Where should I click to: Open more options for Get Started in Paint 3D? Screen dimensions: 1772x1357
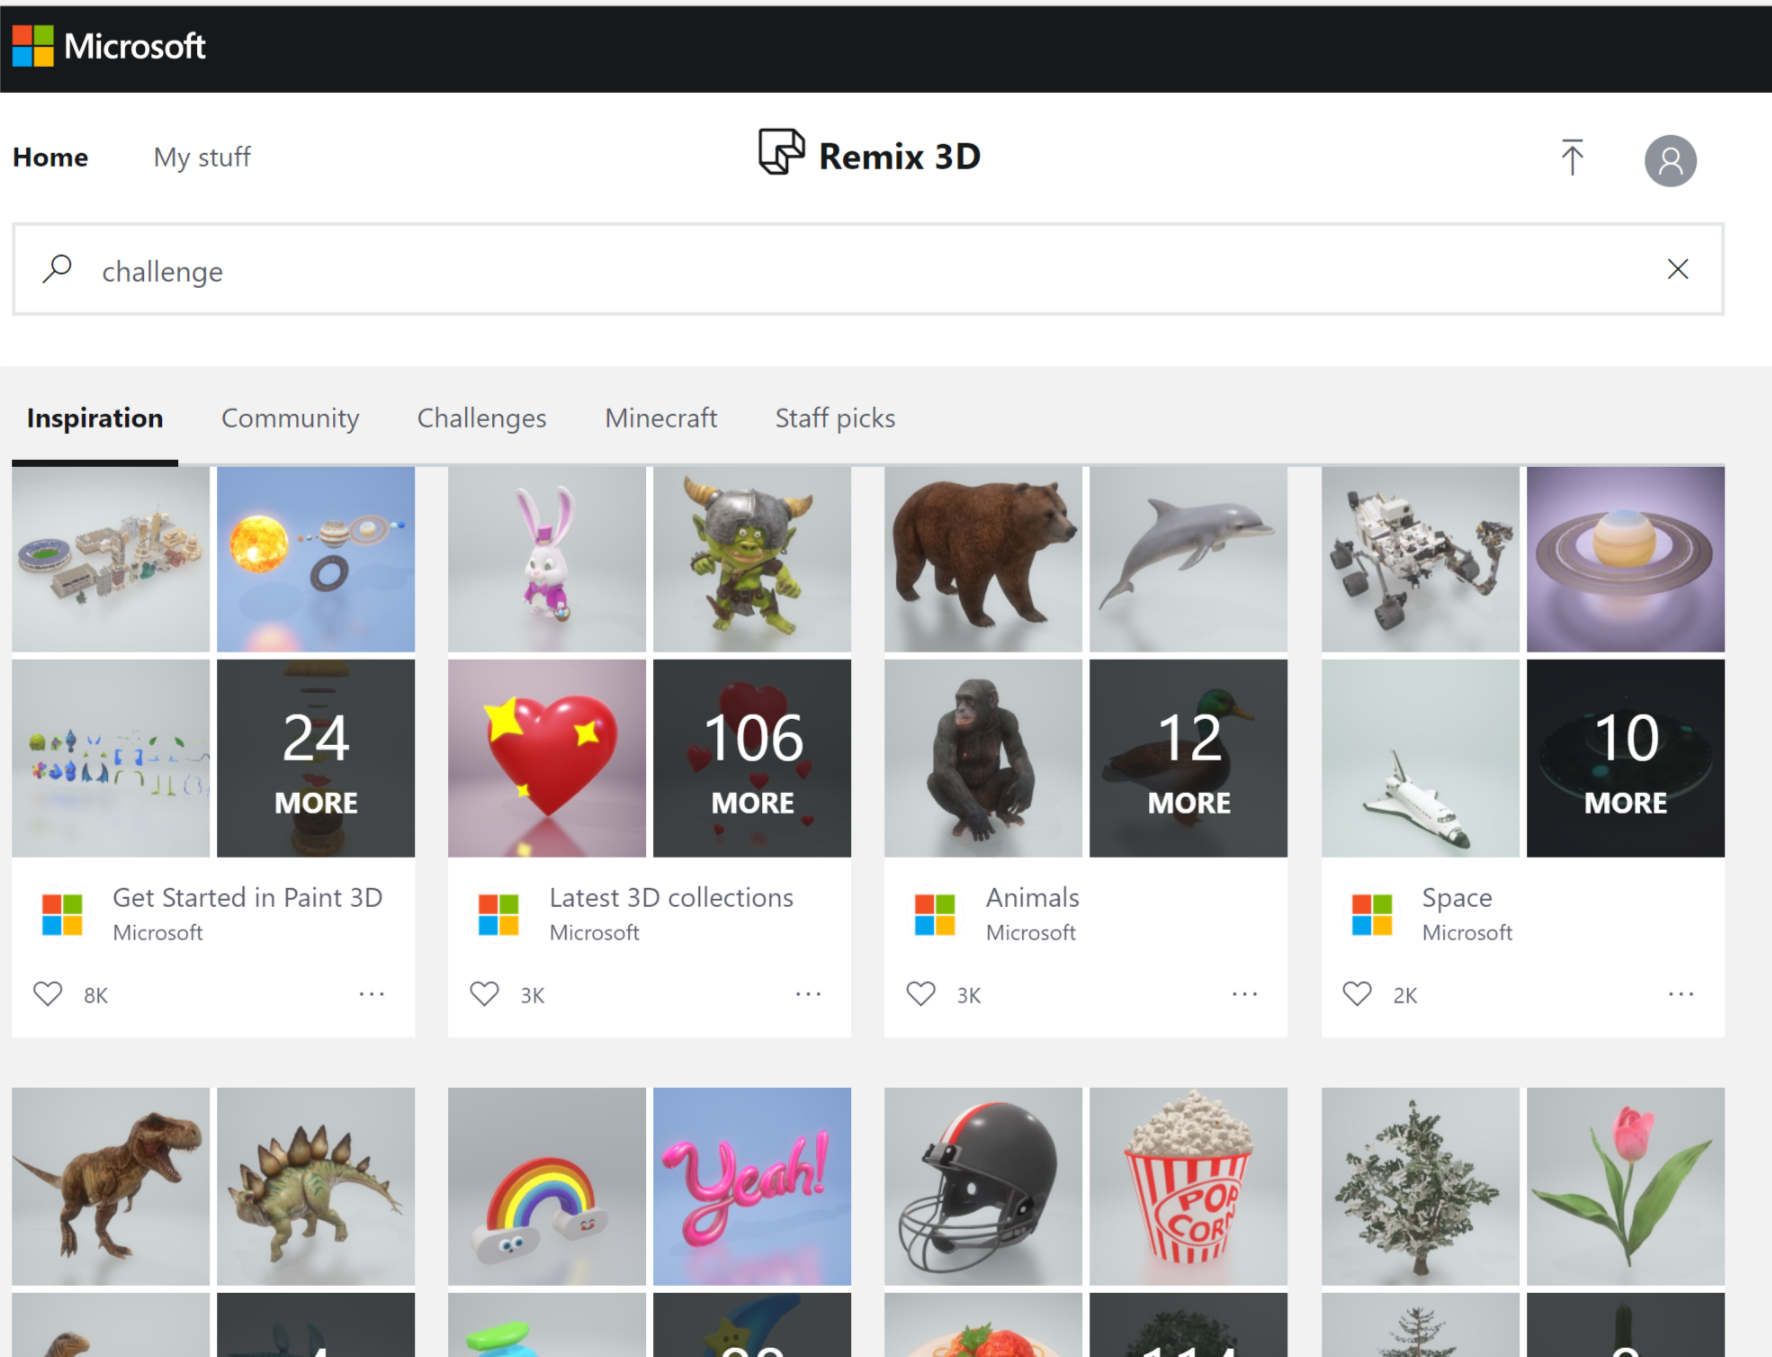click(x=372, y=994)
